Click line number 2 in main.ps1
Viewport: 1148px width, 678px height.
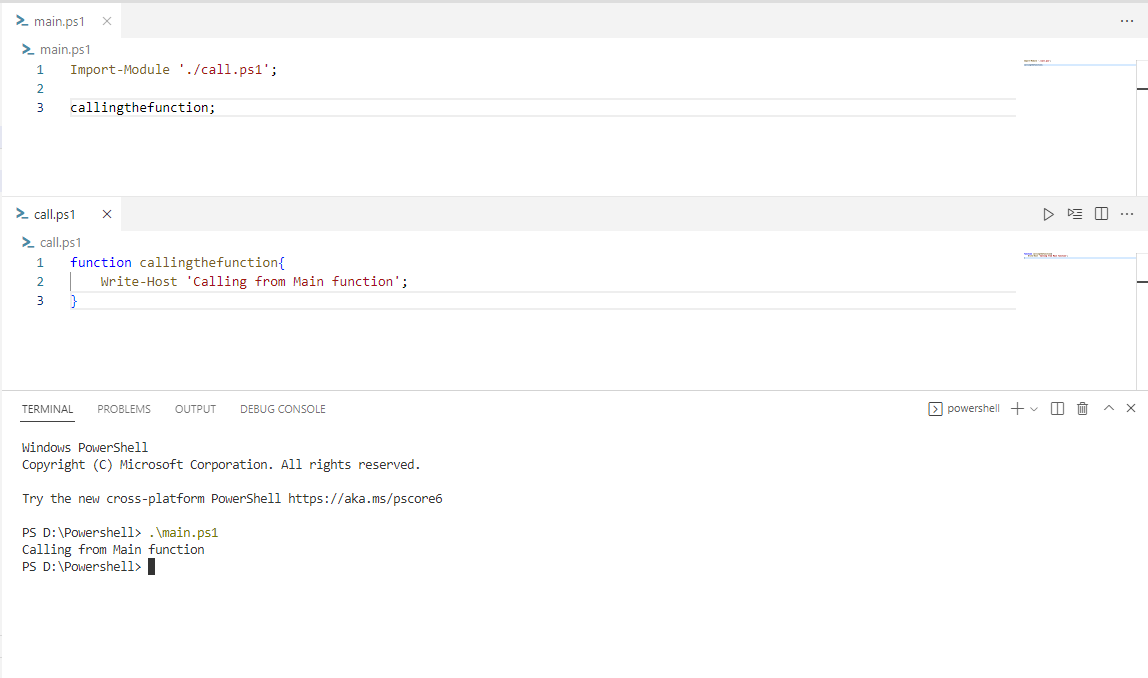point(40,89)
